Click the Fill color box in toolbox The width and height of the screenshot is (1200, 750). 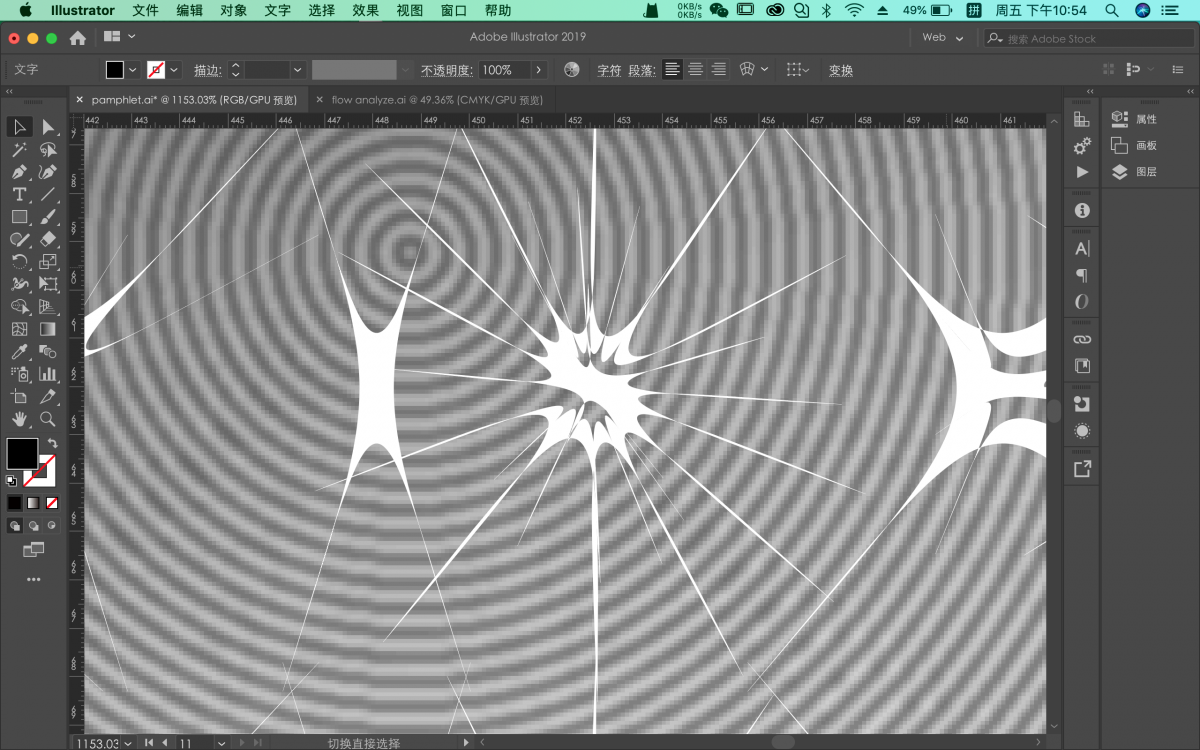click(x=22, y=453)
